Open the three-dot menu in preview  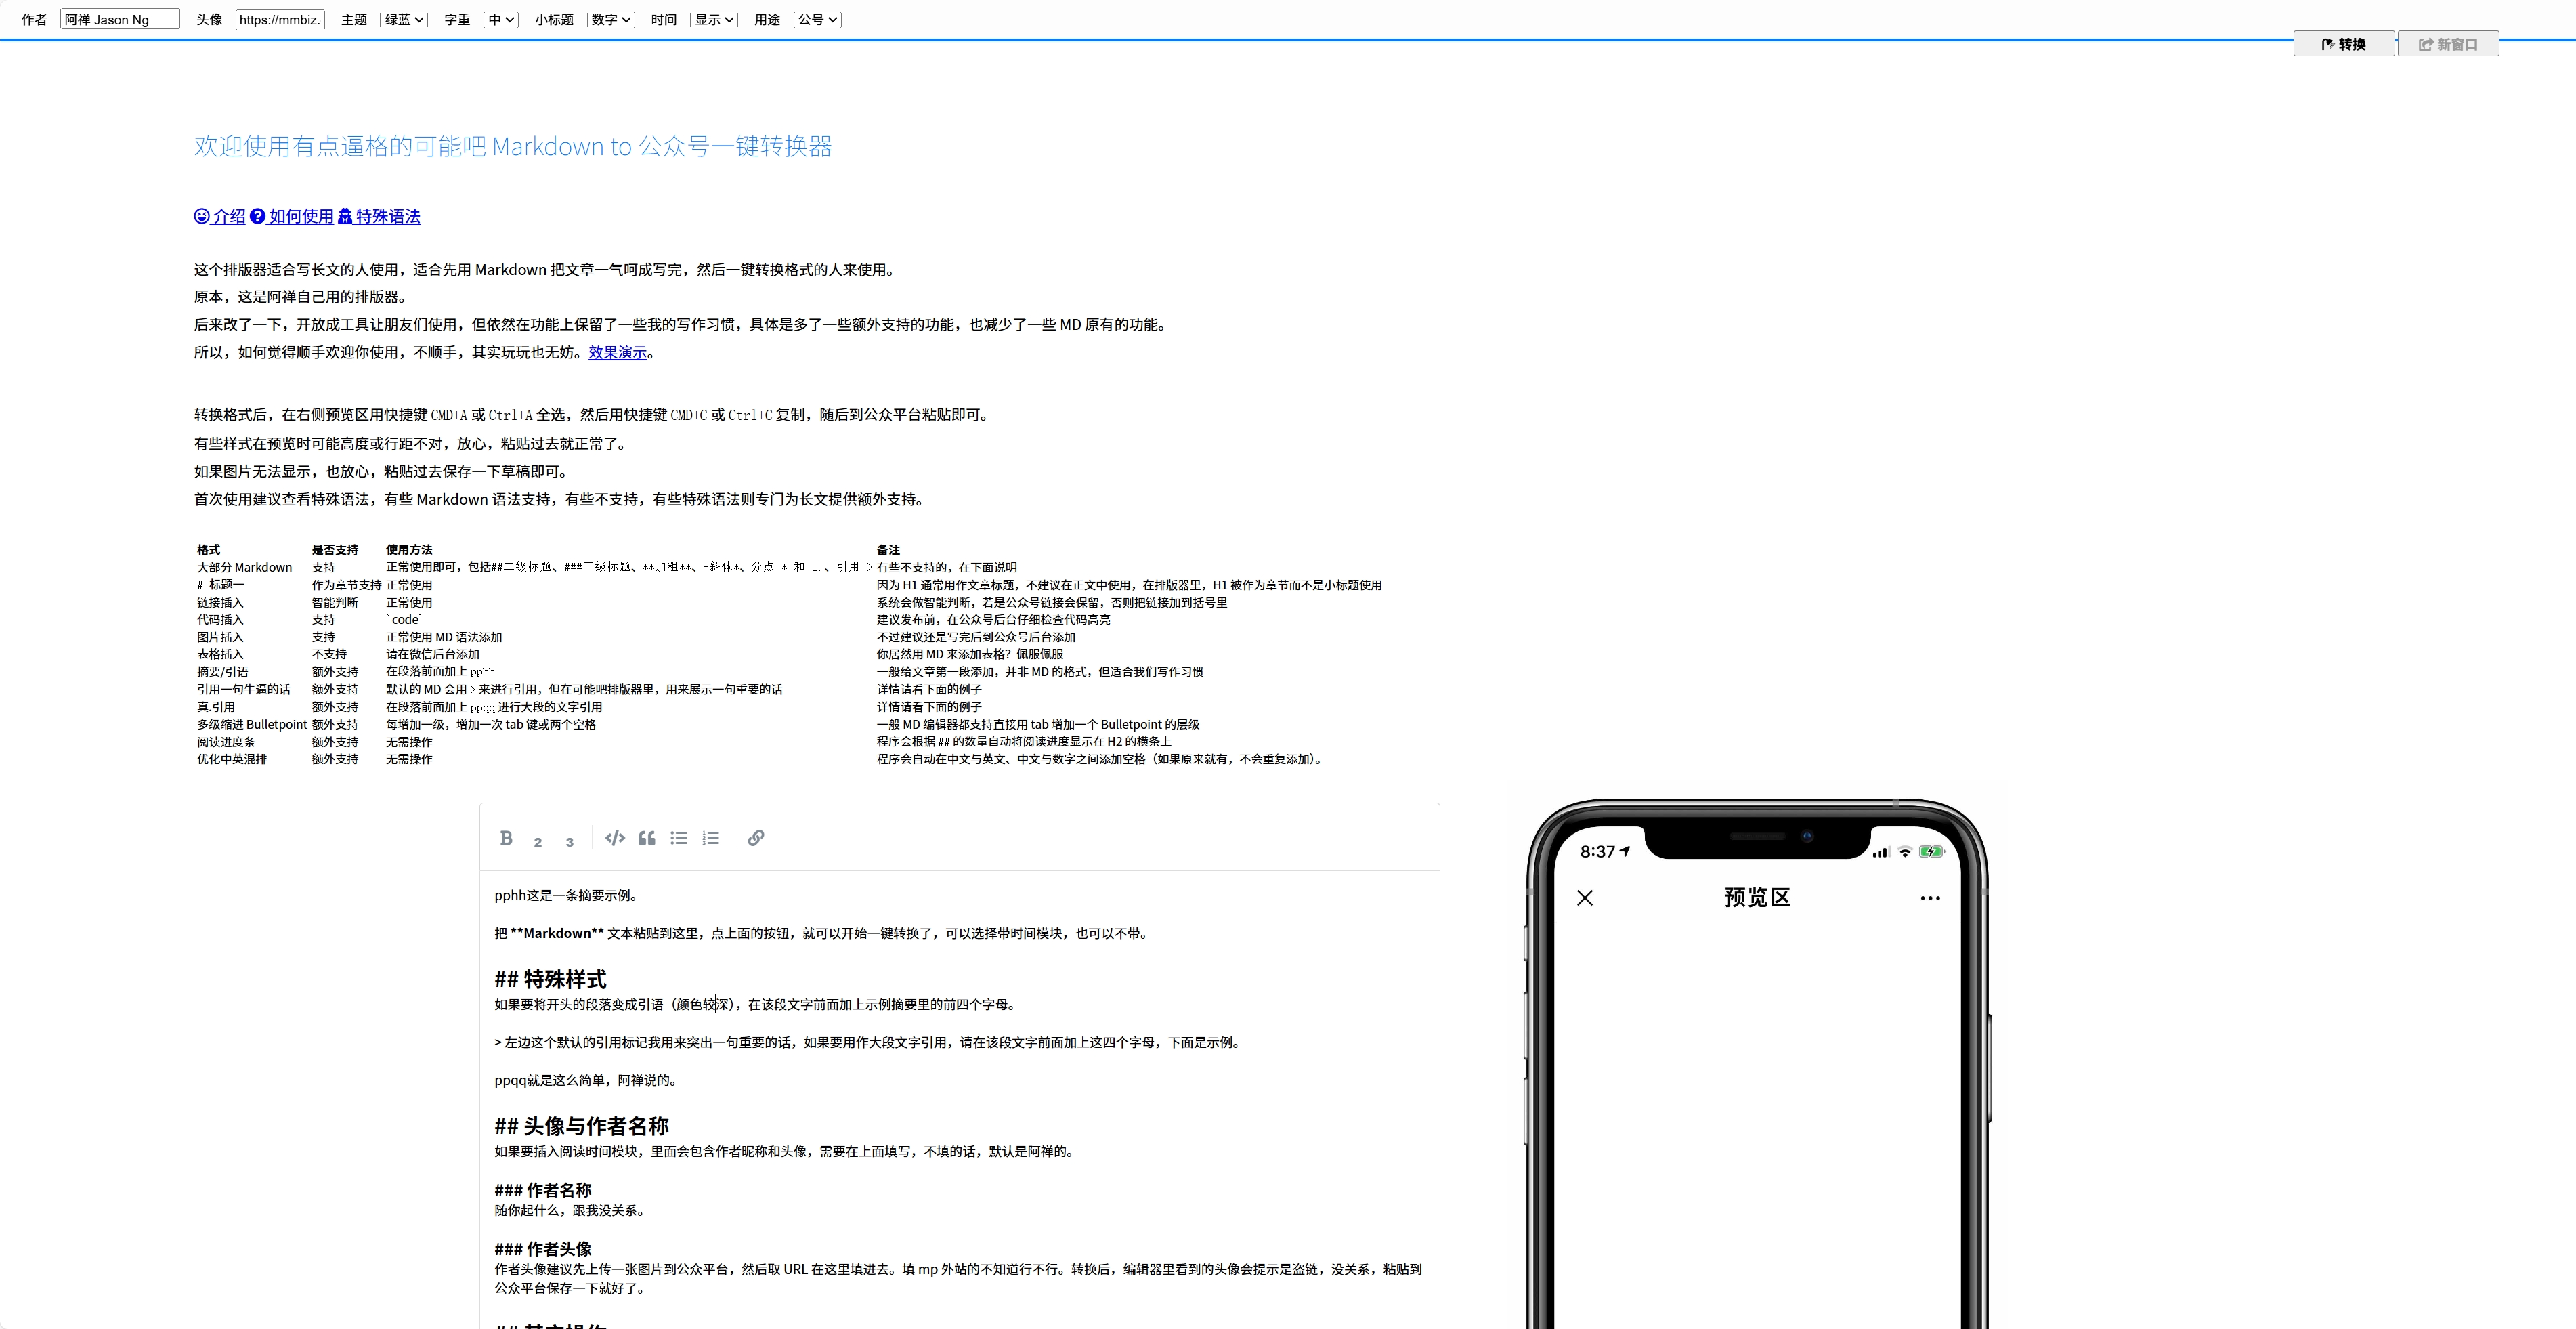[x=1930, y=898]
